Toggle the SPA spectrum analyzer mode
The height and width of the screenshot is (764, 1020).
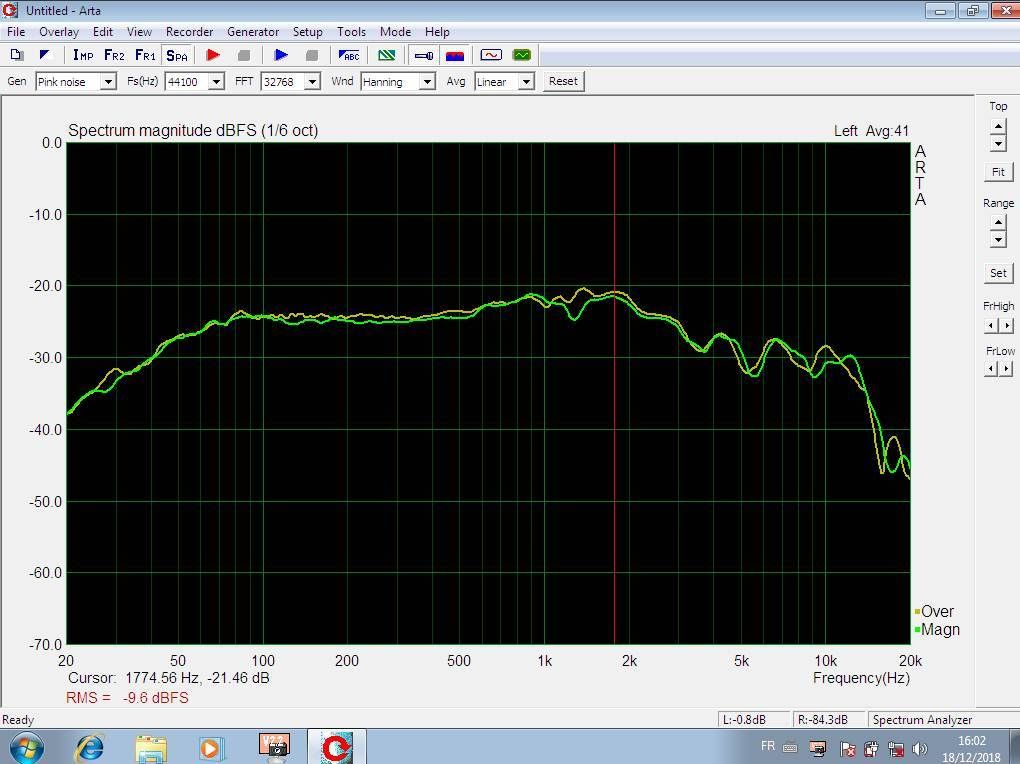[x=177, y=55]
